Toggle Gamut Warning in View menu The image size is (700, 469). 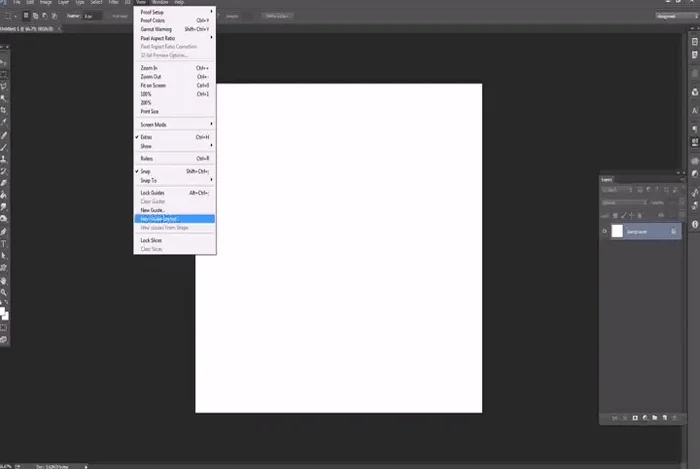tap(175, 29)
